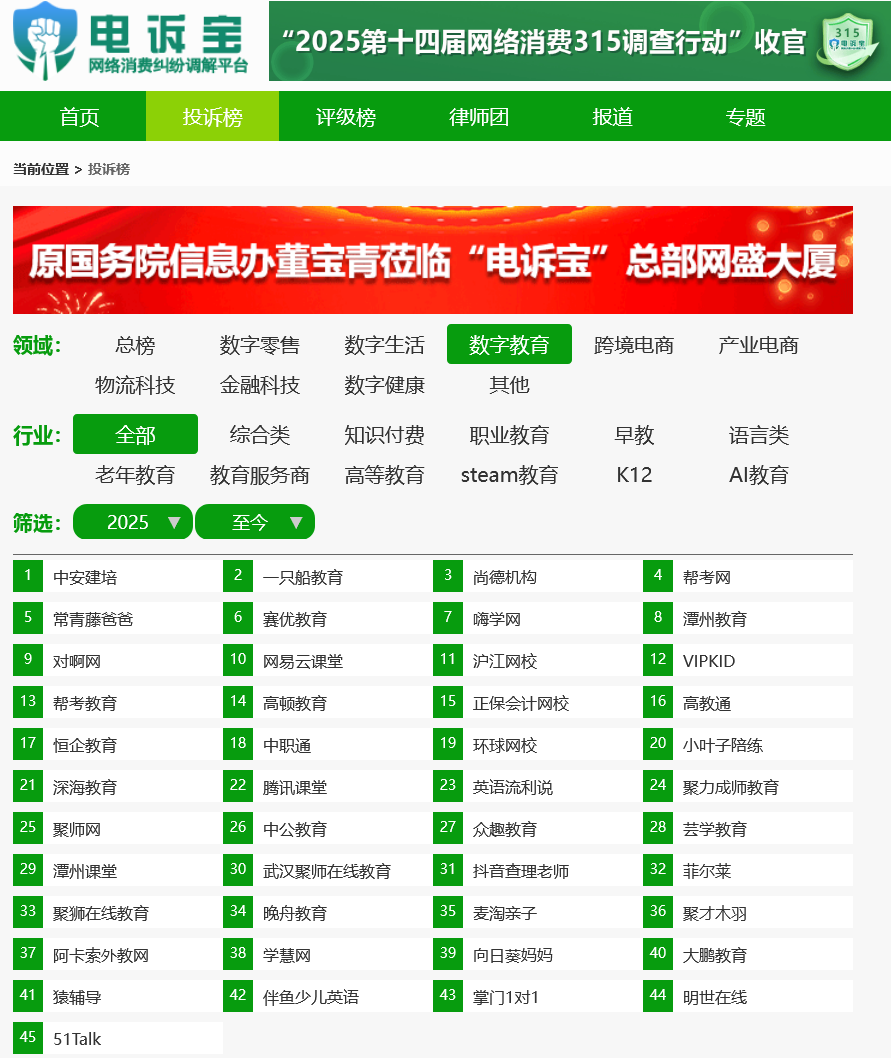
Task: Choose the 数字零售 domain filter
Action: [260, 345]
